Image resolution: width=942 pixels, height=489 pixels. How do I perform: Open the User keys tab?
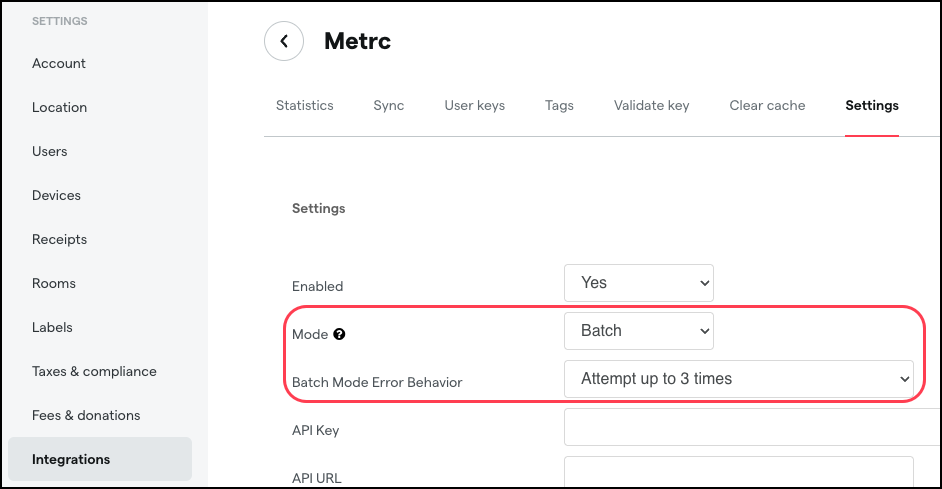click(475, 106)
